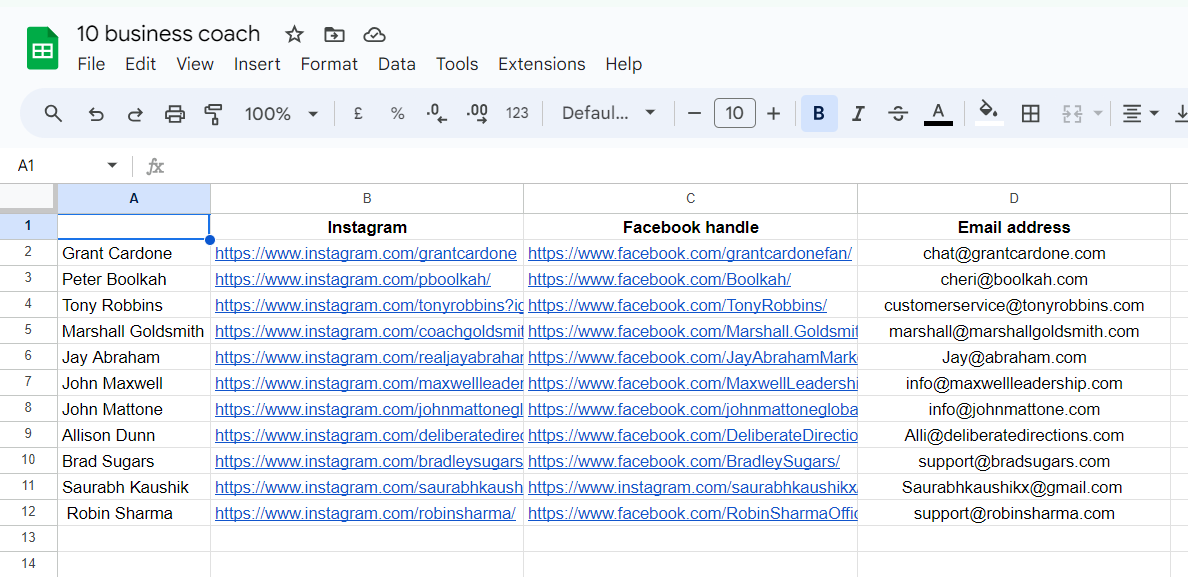
Task: Open the Google Sheets home icon
Action: tap(42, 48)
